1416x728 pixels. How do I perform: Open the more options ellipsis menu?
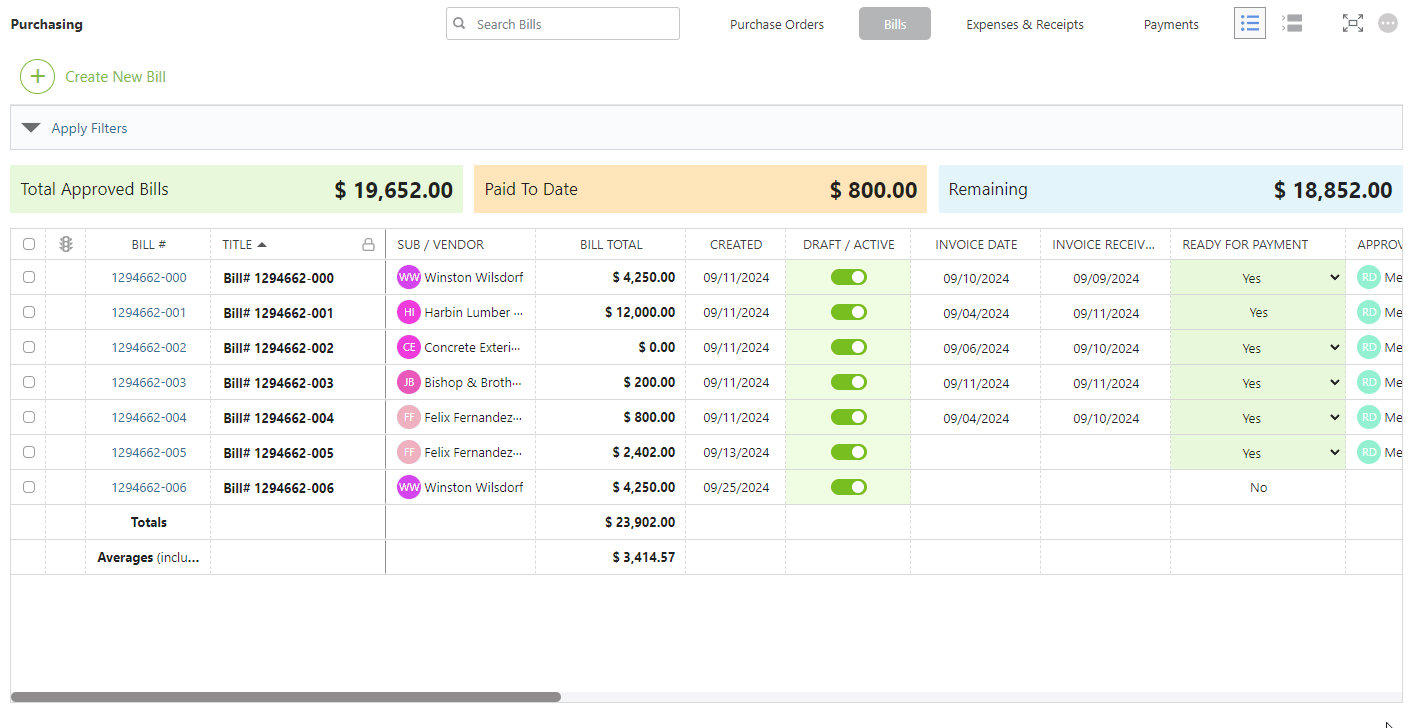pyautogui.click(x=1388, y=23)
